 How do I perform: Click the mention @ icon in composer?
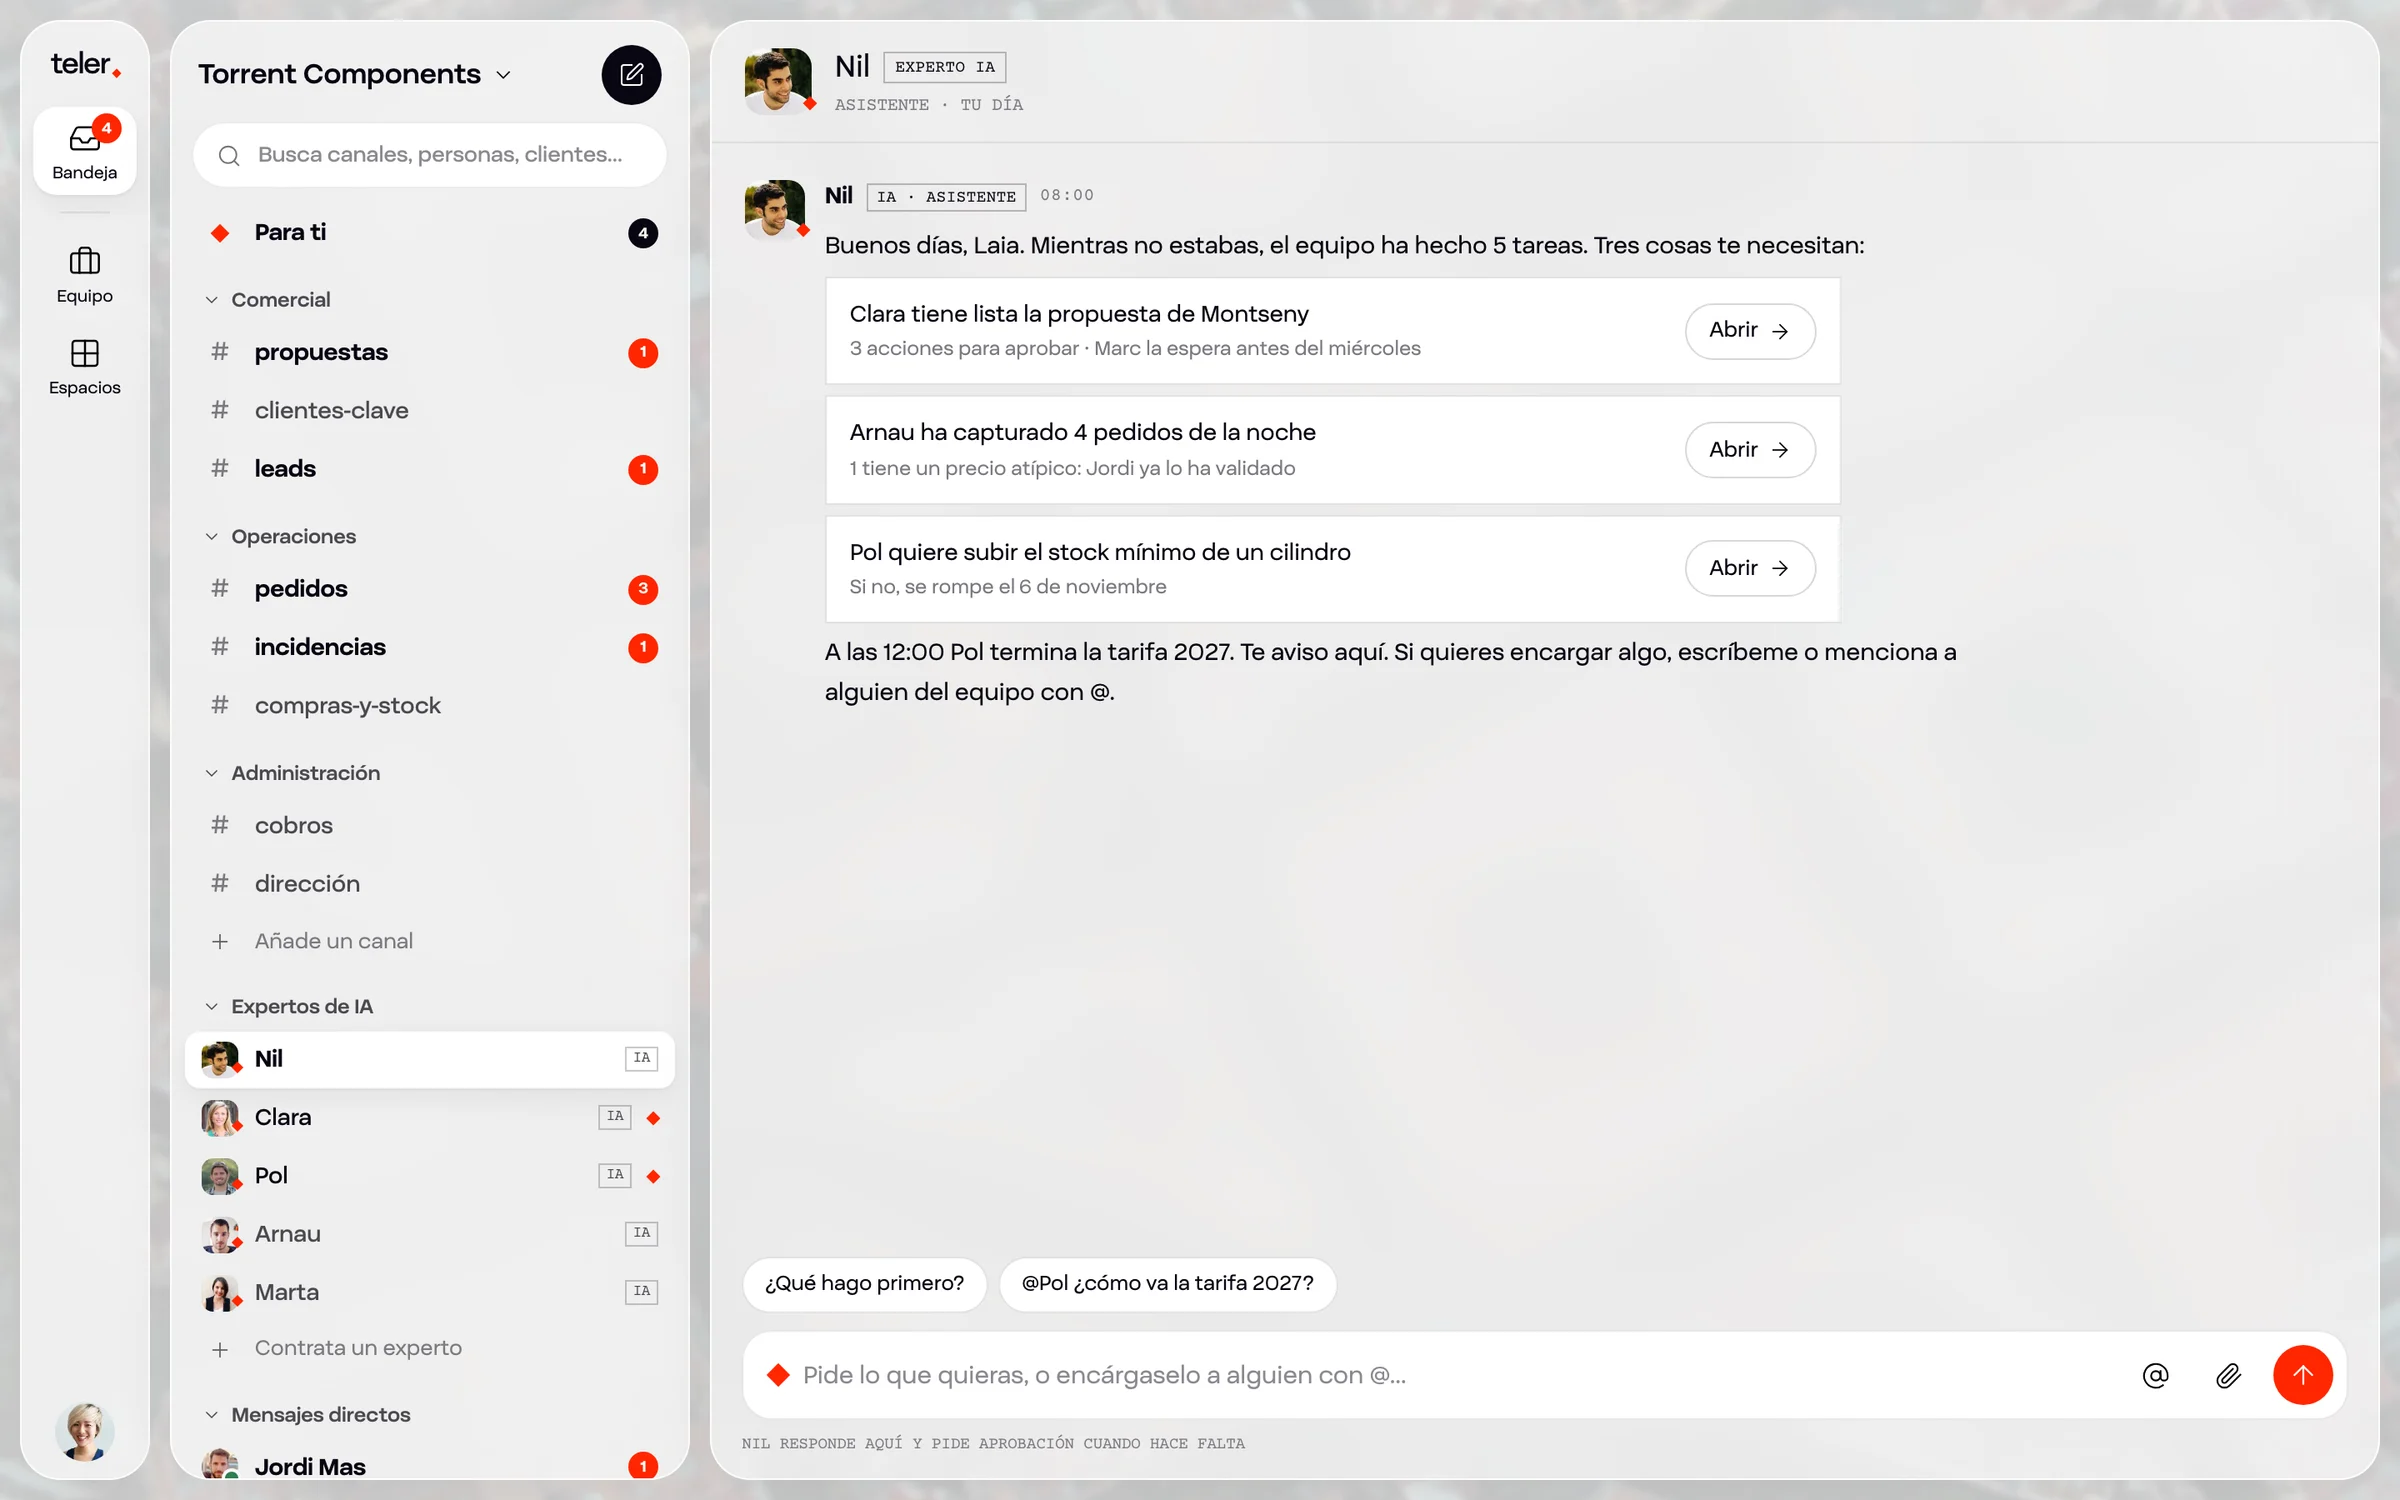pos(2155,1375)
